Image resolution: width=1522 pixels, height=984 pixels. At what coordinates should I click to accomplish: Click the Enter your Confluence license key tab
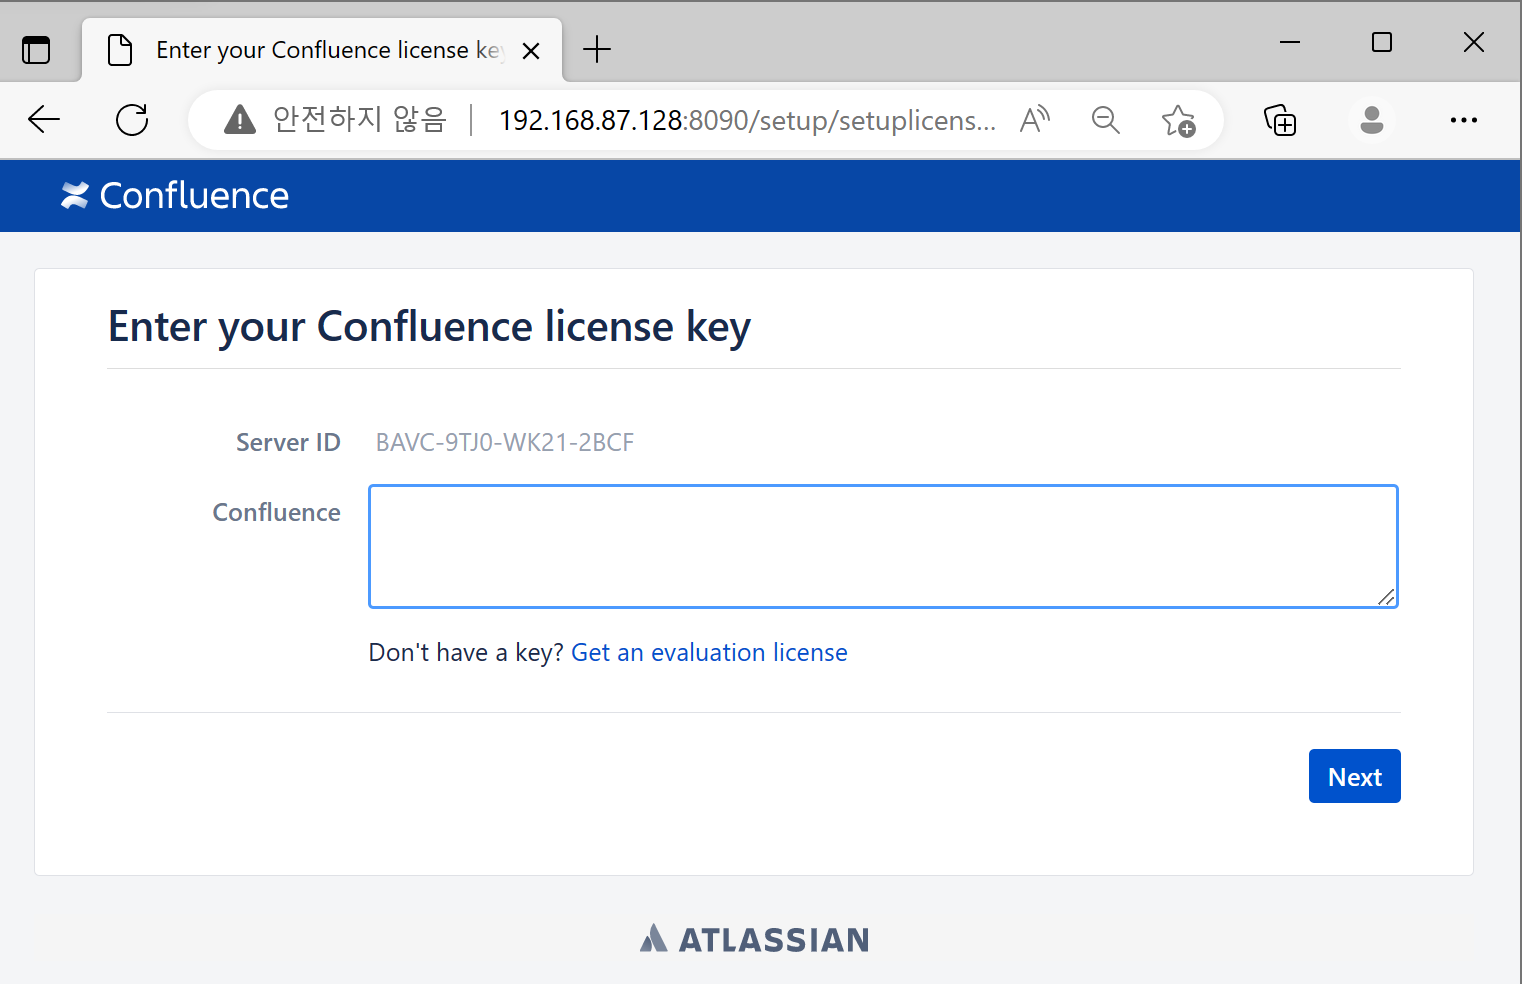[x=322, y=50]
